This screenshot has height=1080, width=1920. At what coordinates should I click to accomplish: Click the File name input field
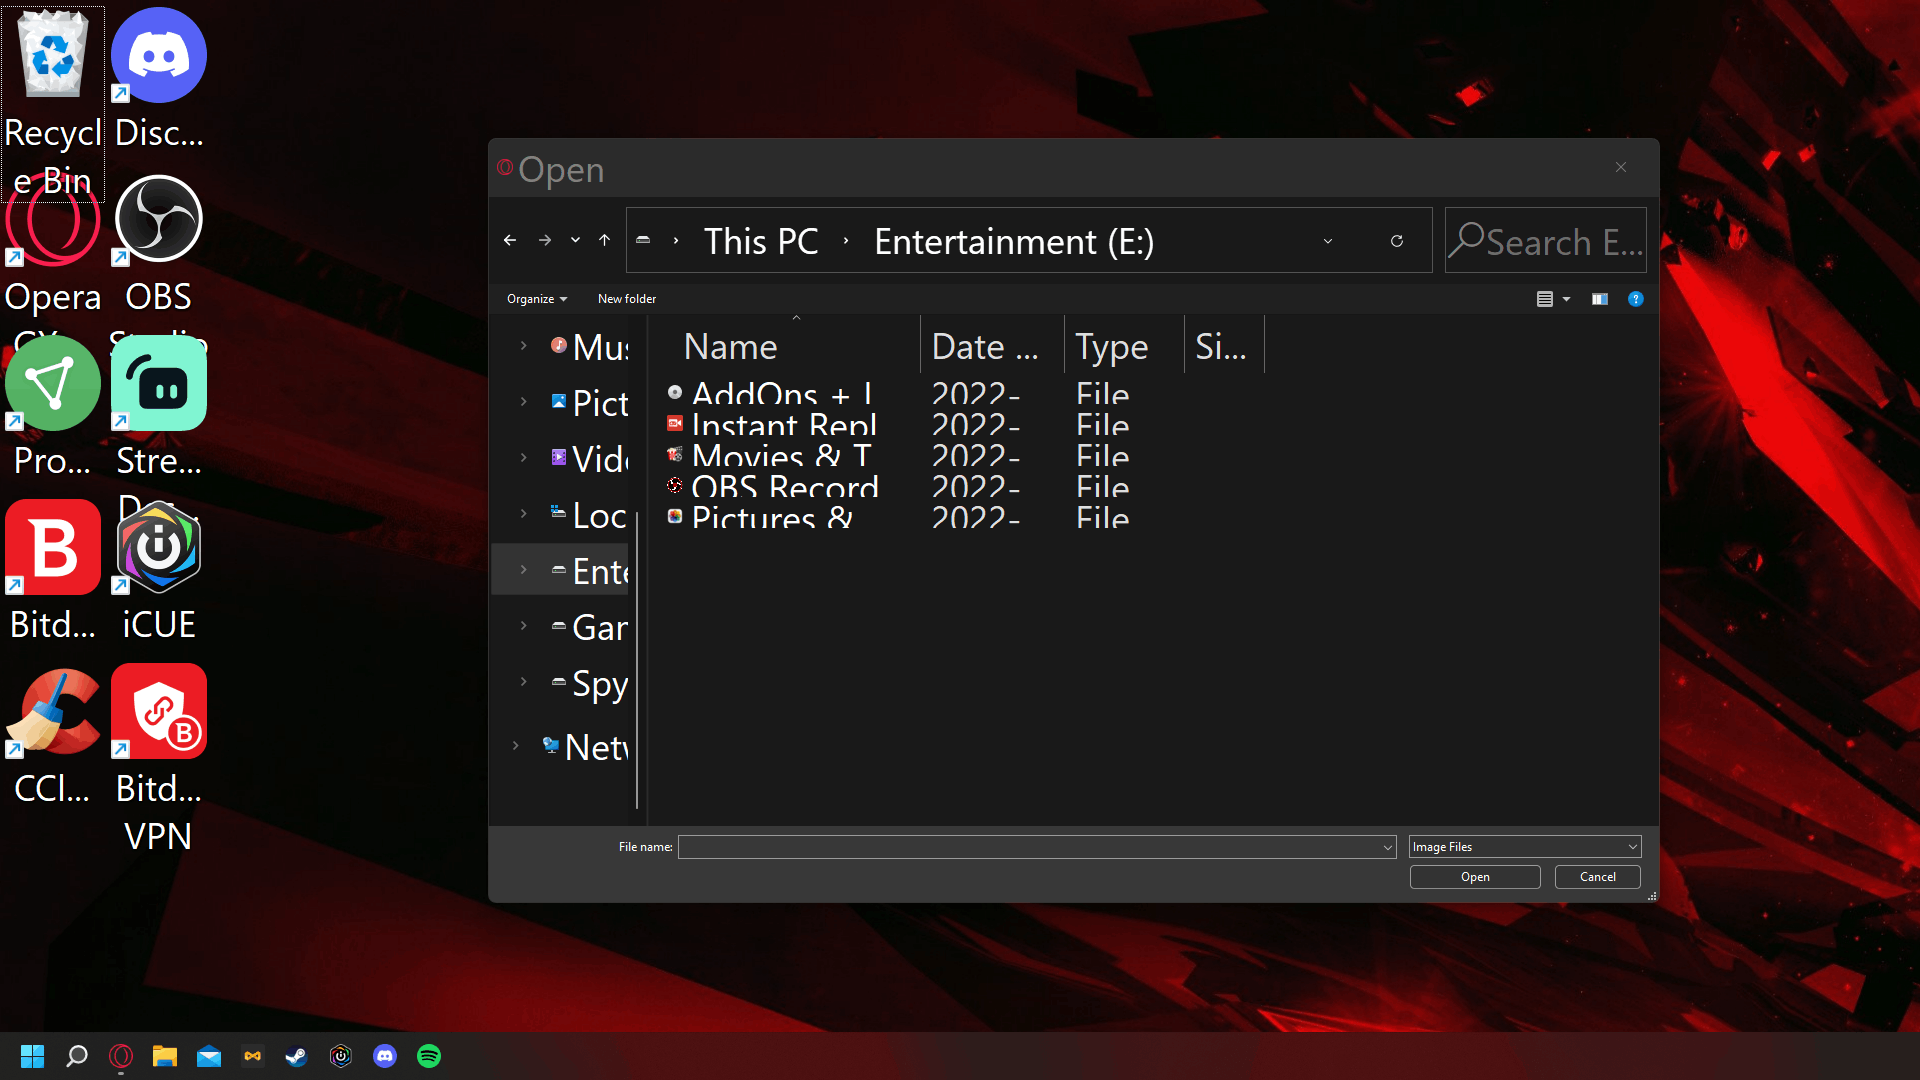coord(1030,847)
